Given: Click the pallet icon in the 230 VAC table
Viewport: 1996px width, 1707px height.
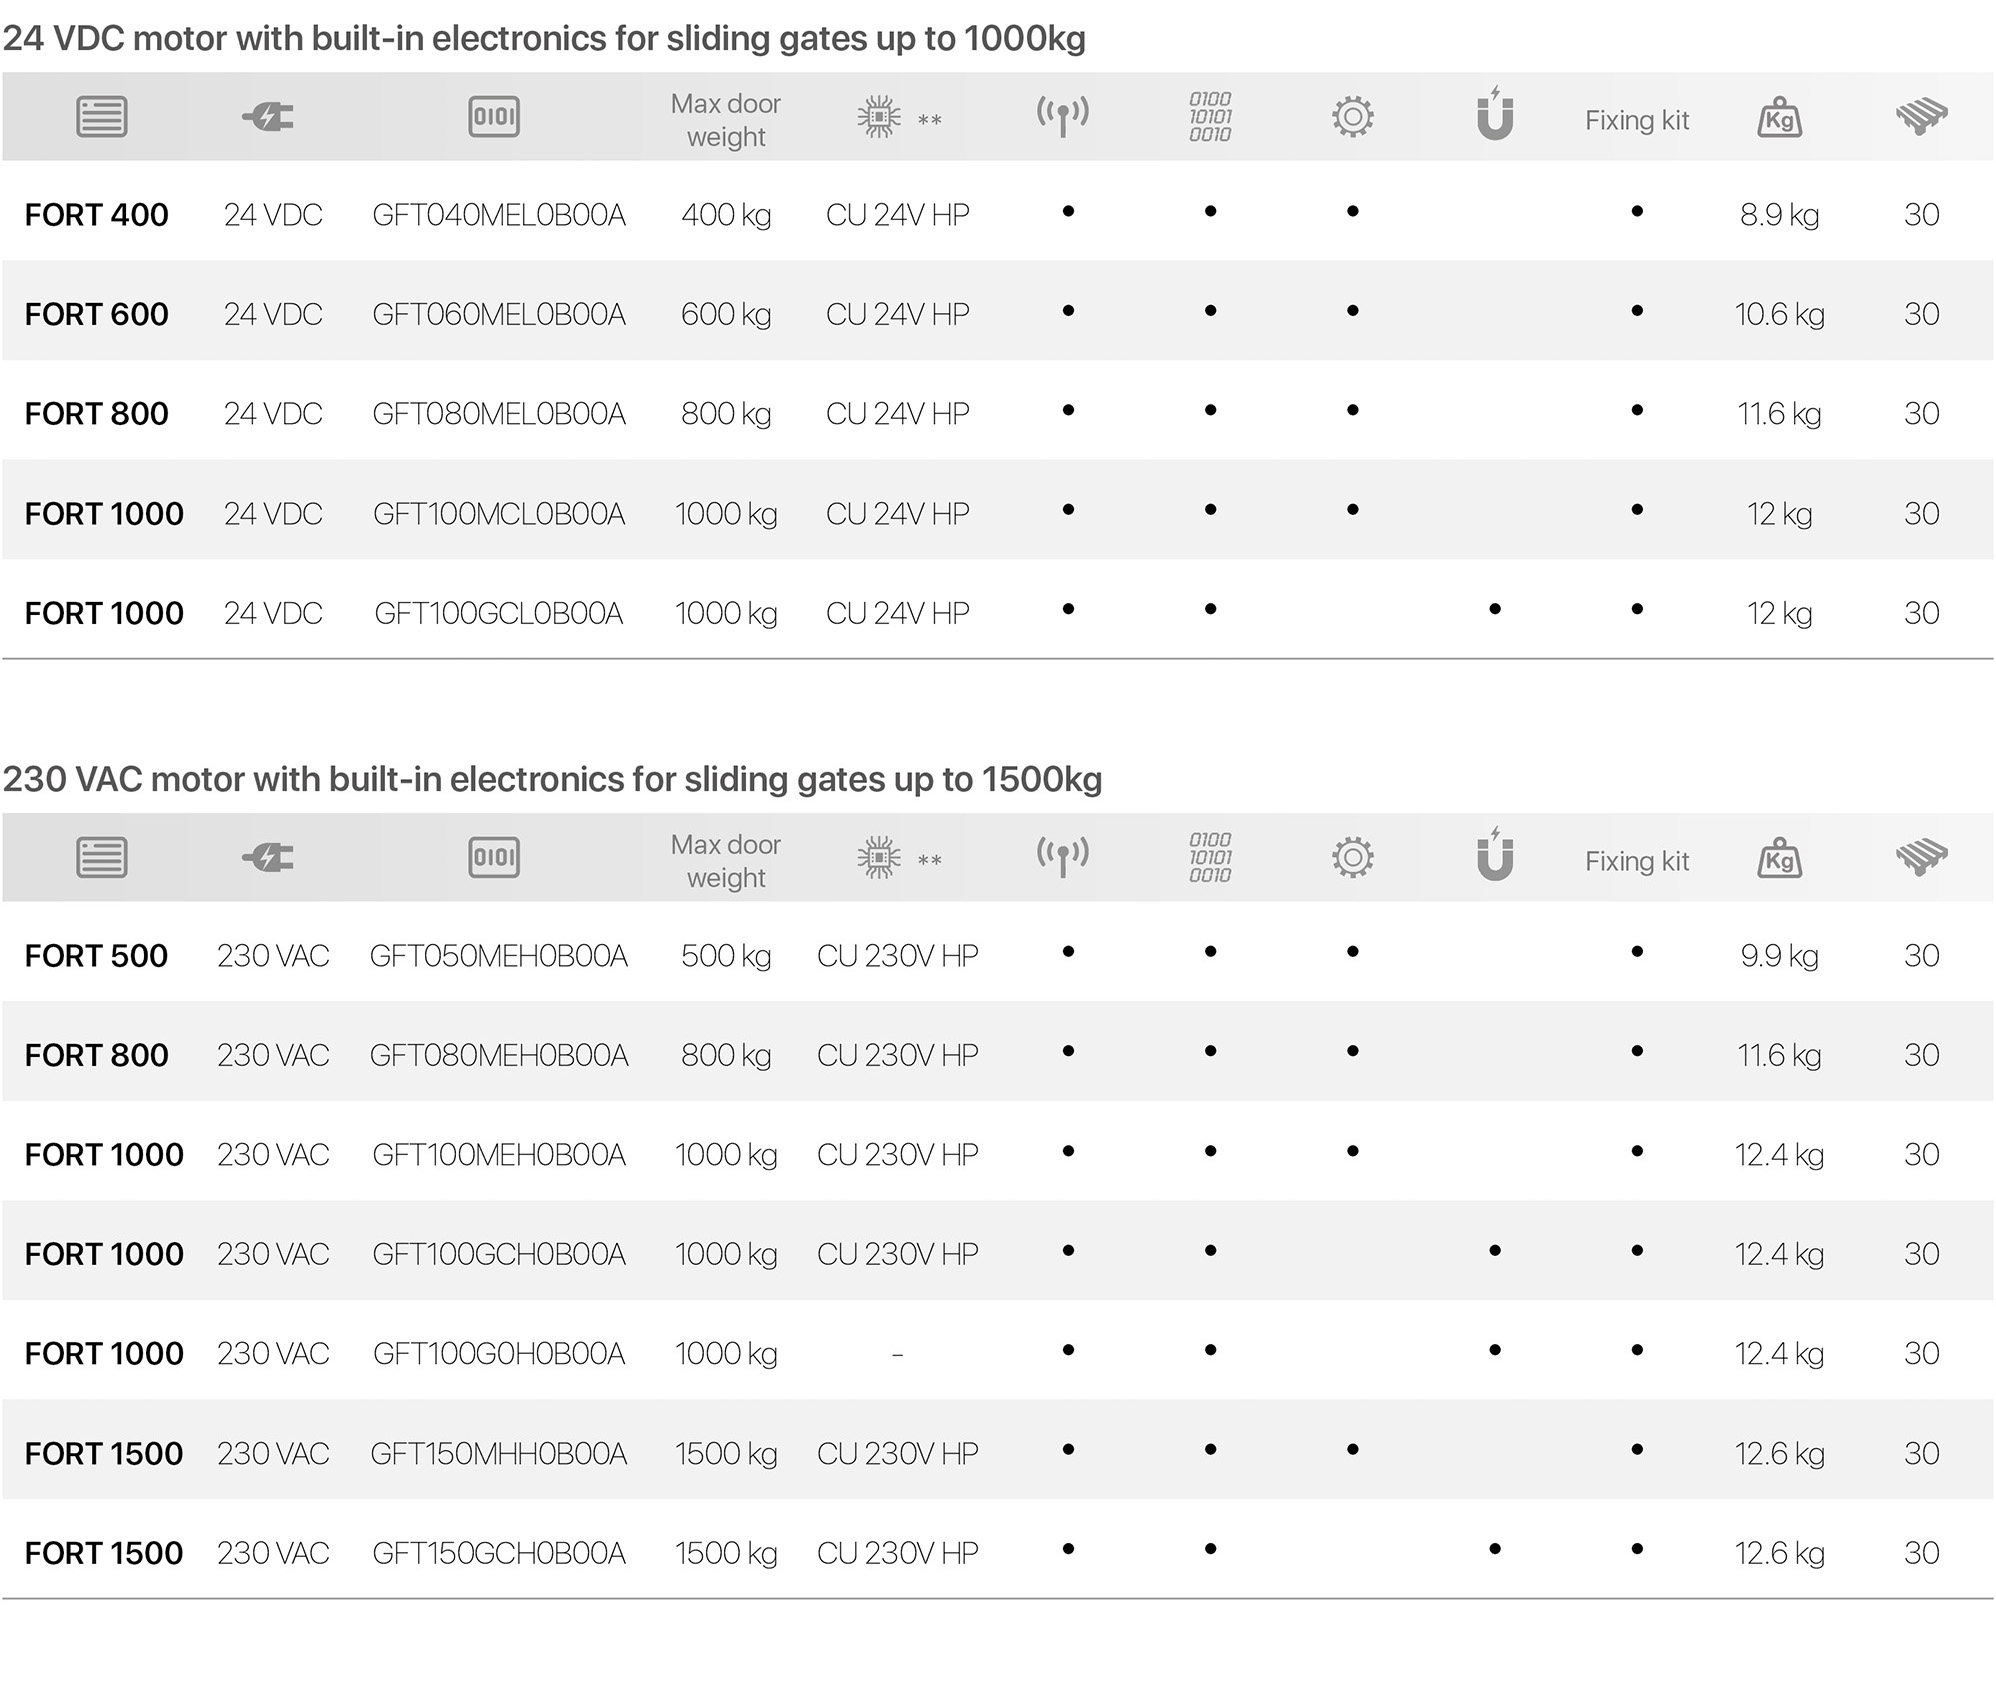Looking at the screenshot, I should [x=1921, y=857].
